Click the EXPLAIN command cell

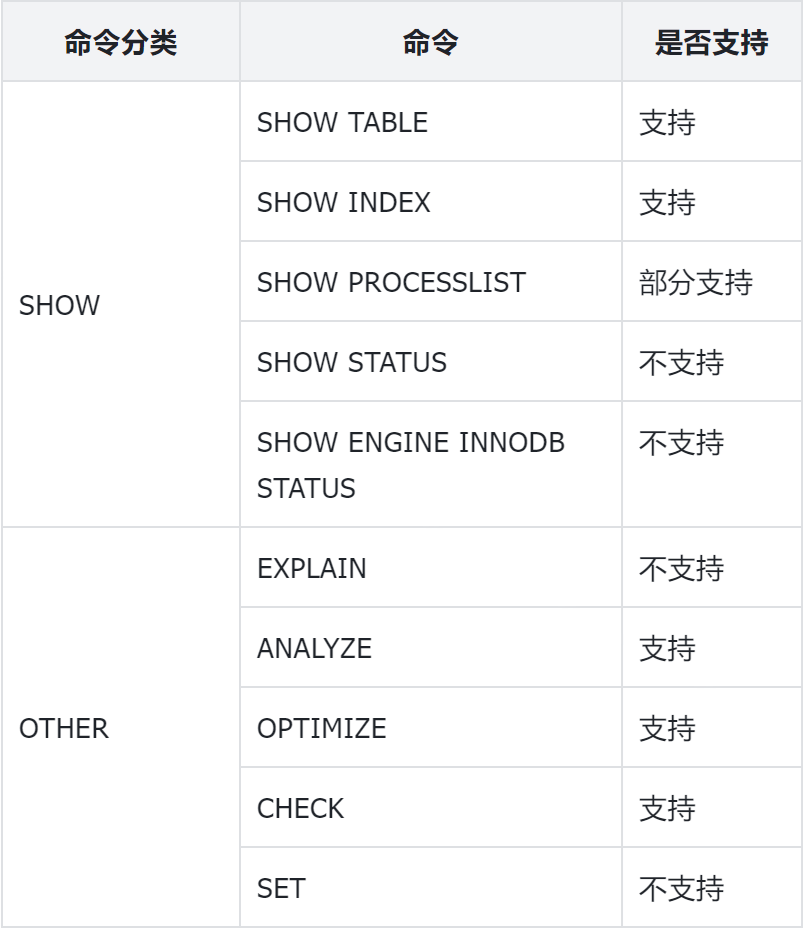[312, 568]
